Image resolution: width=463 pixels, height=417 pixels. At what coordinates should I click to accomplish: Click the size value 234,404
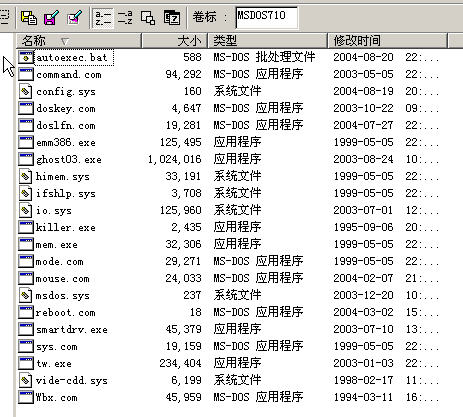(x=180, y=363)
